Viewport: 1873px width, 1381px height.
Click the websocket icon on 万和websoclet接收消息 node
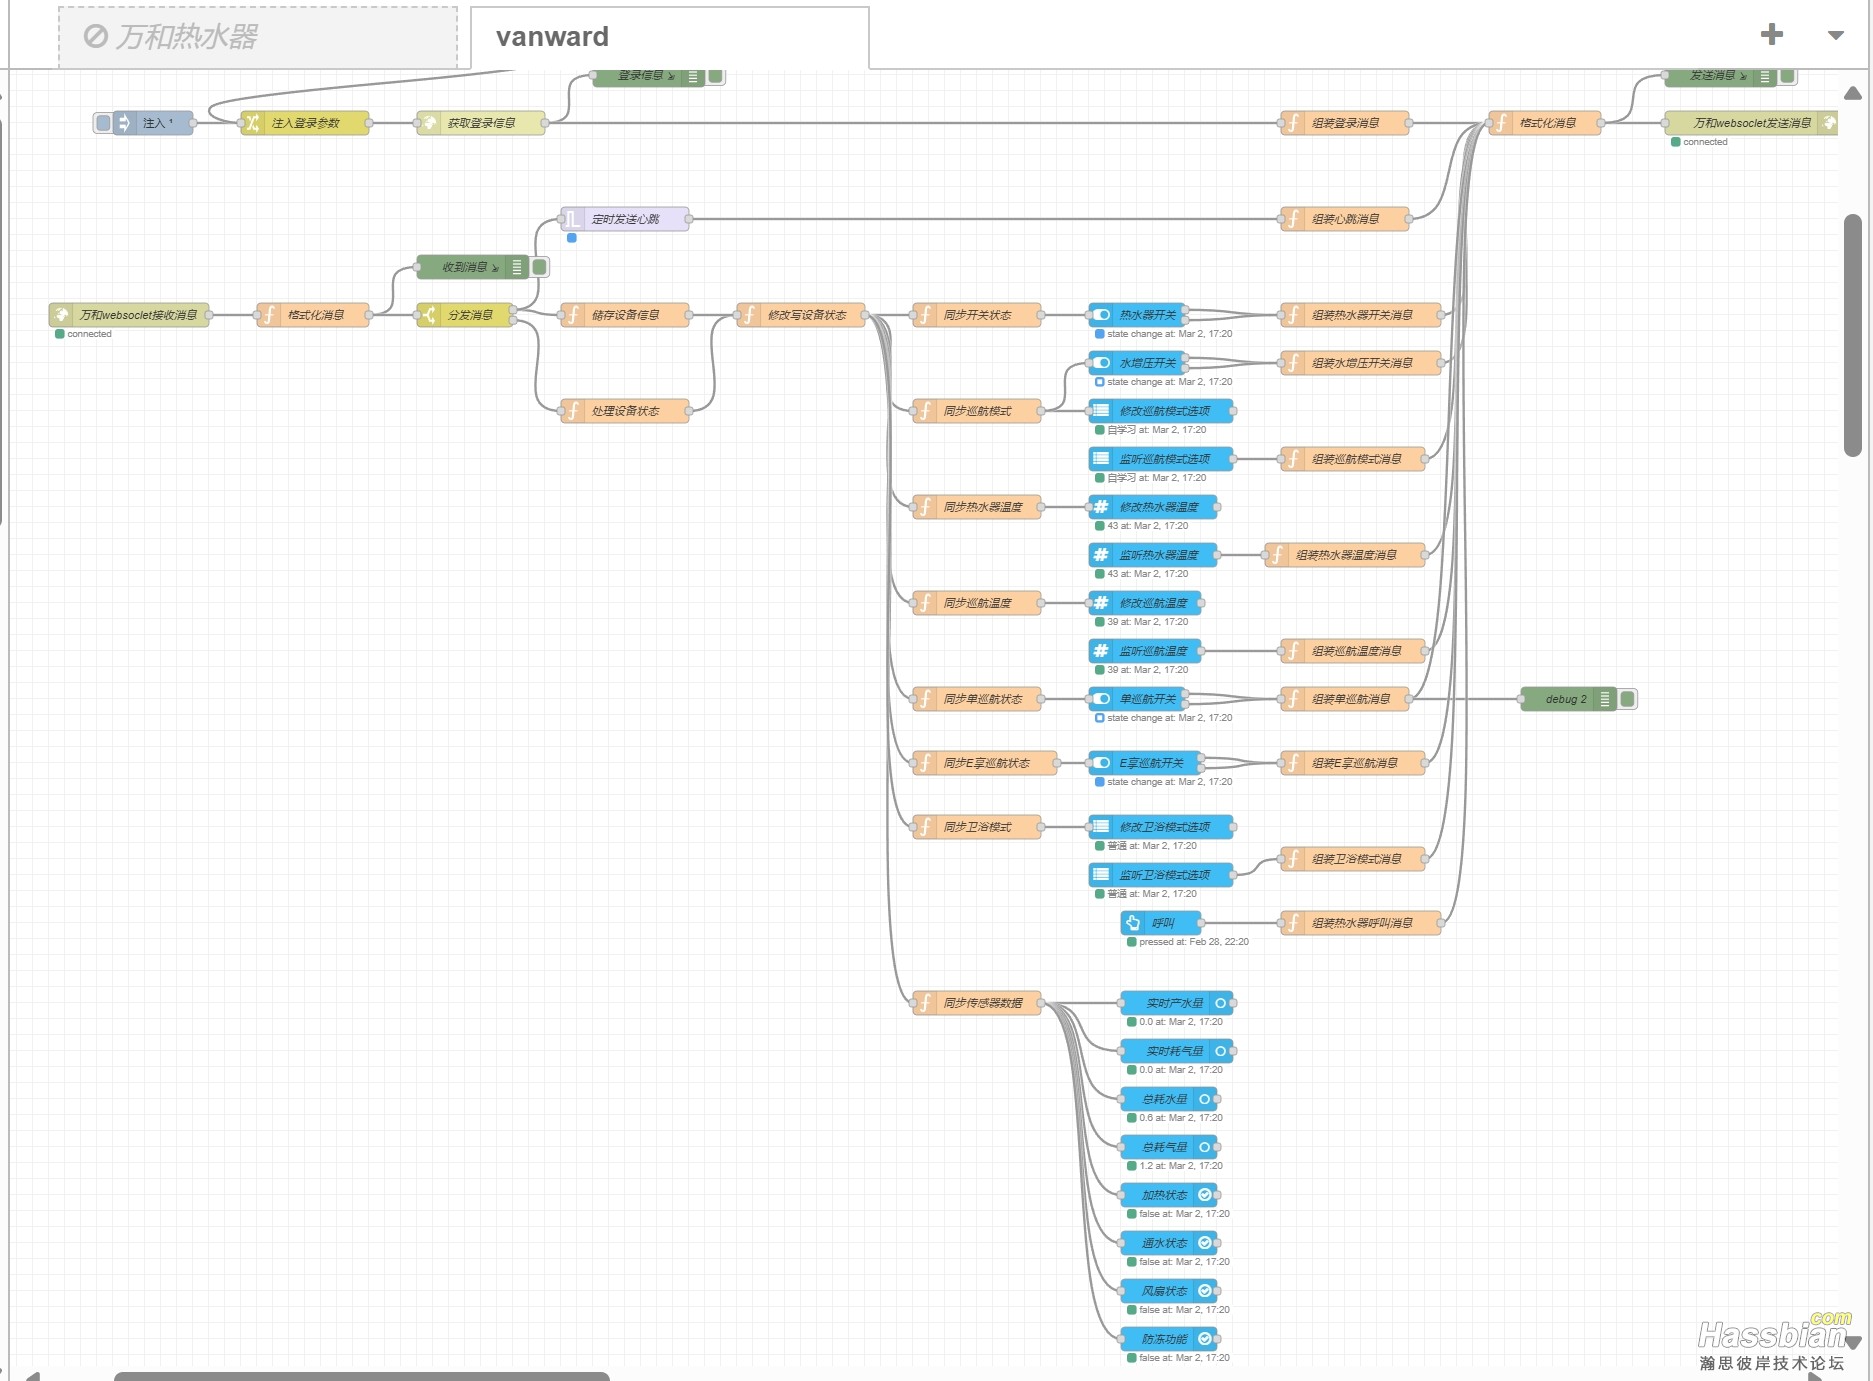[61, 315]
